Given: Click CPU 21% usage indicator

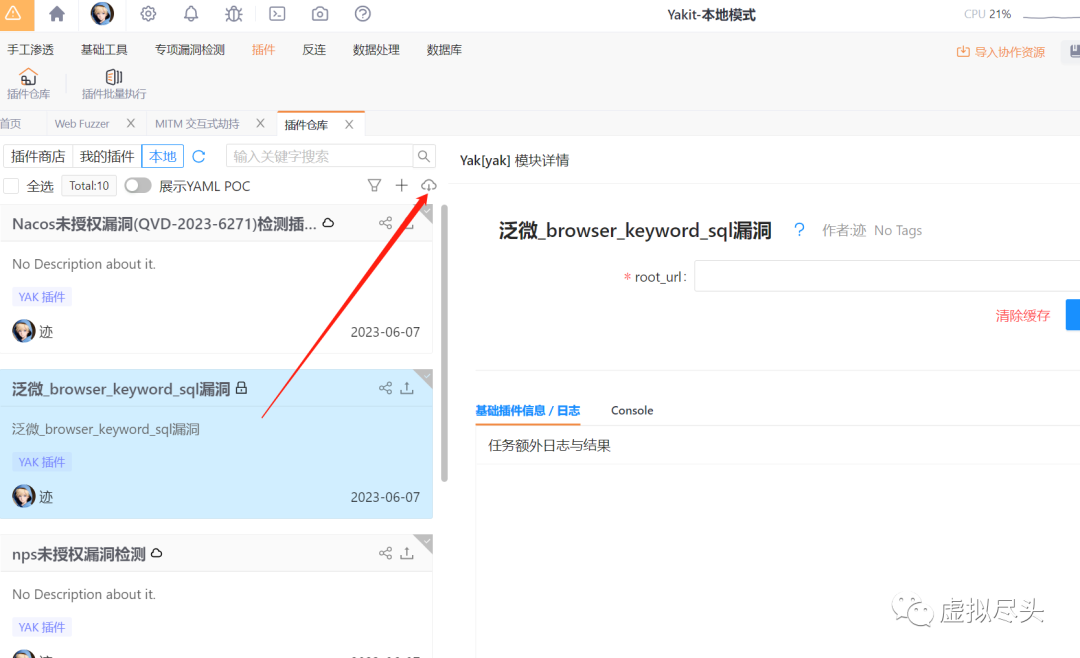Looking at the screenshot, I should pos(987,14).
